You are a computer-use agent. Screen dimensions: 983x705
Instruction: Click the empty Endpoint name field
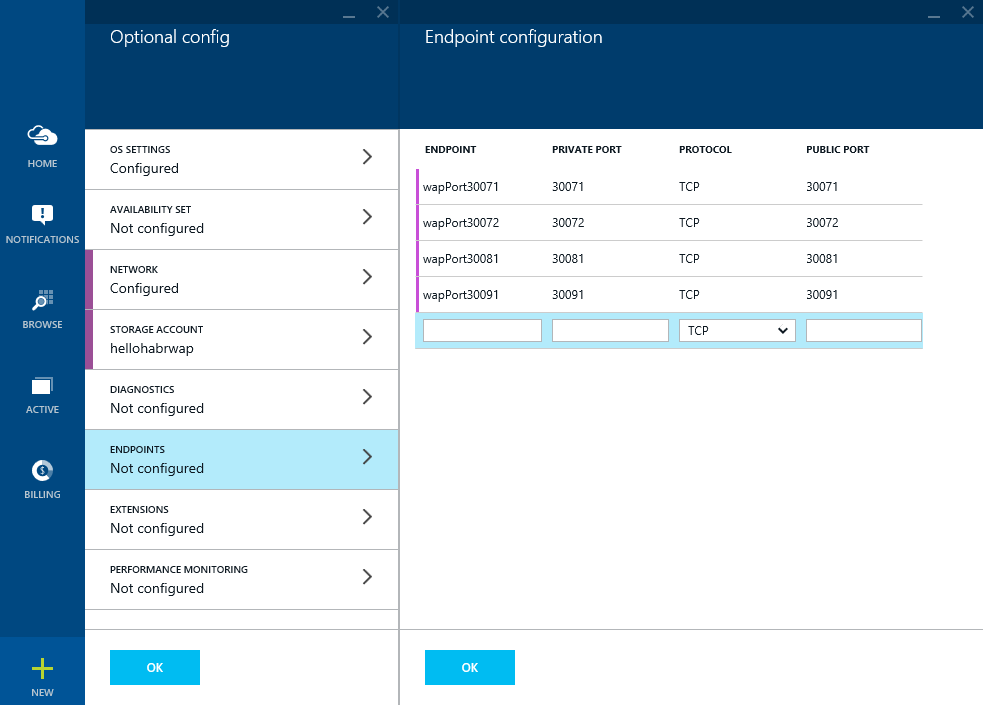coord(482,330)
